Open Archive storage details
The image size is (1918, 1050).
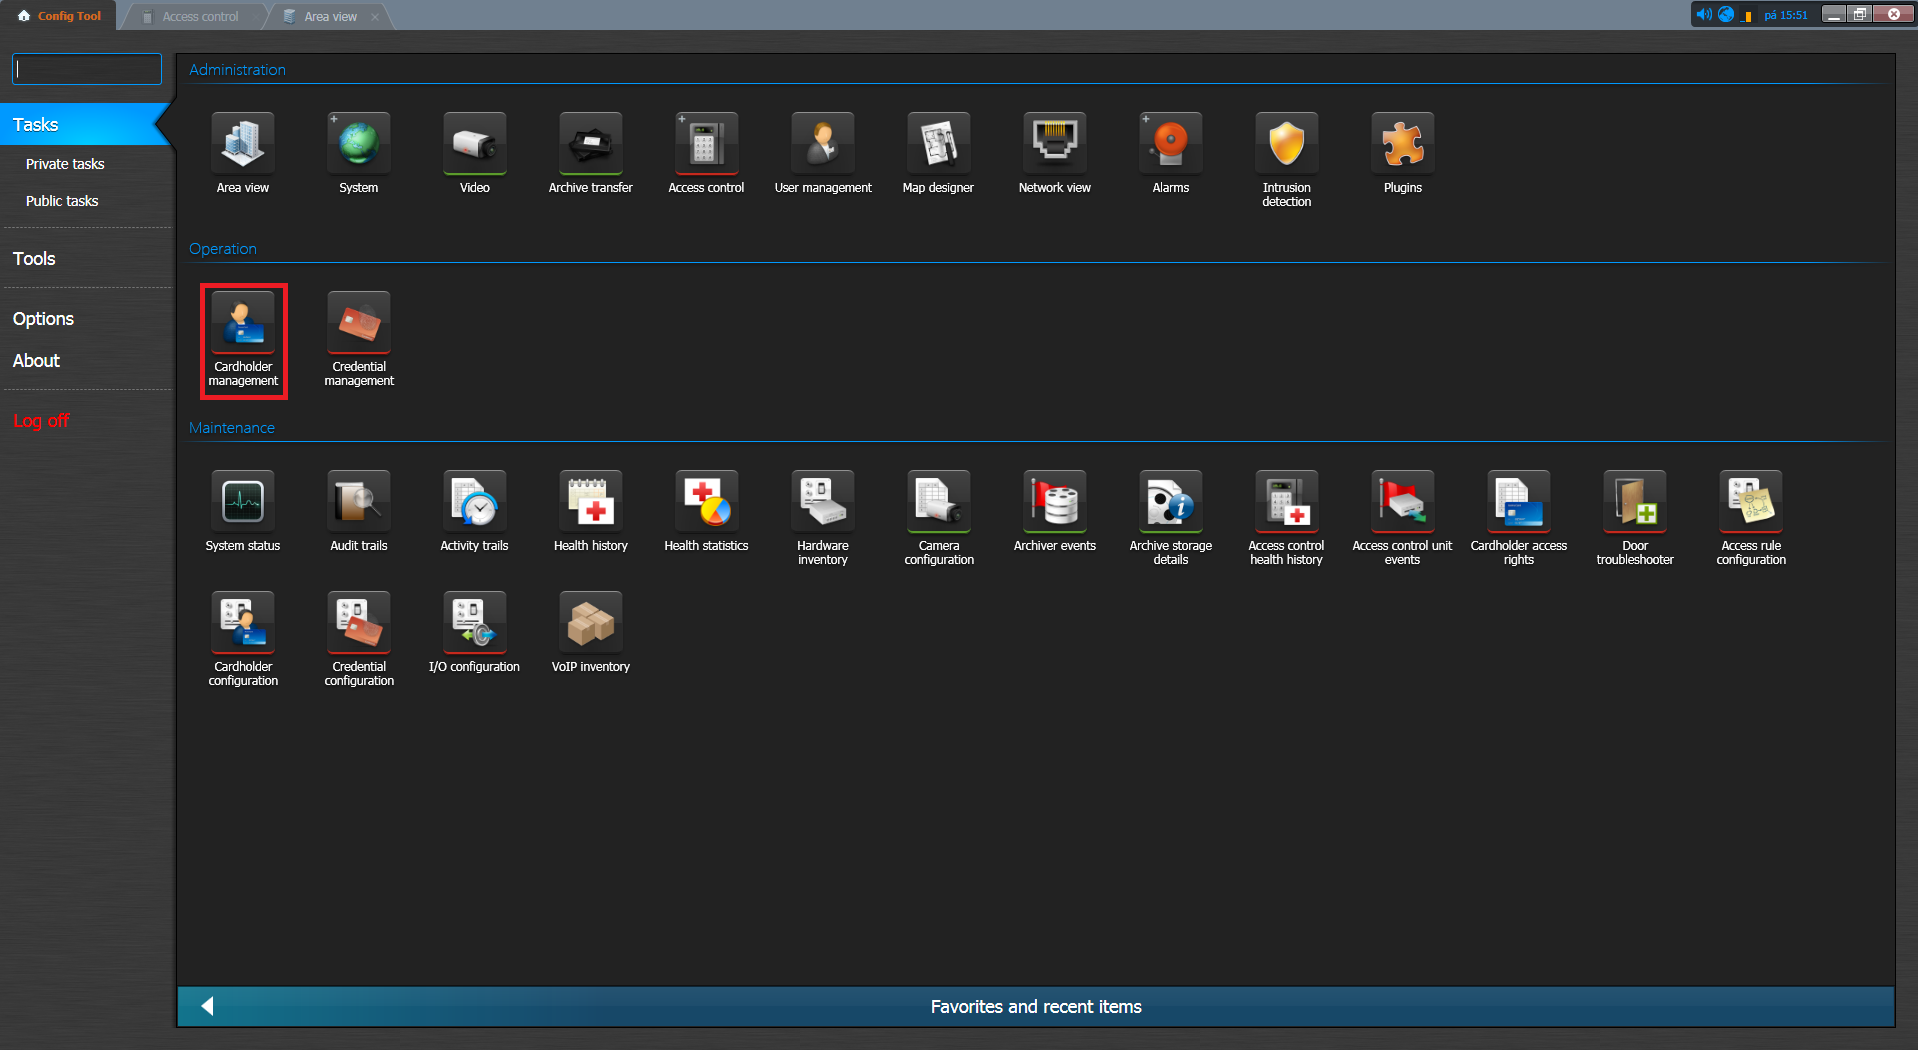pyautogui.click(x=1170, y=503)
